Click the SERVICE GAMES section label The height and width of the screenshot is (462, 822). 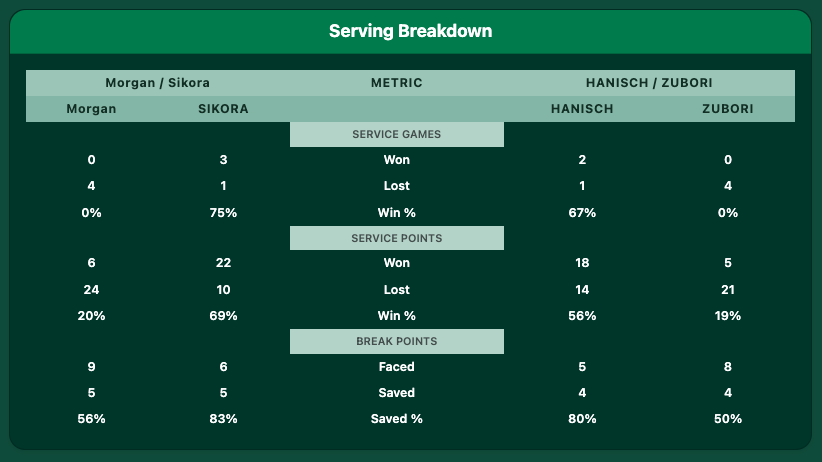pos(397,134)
